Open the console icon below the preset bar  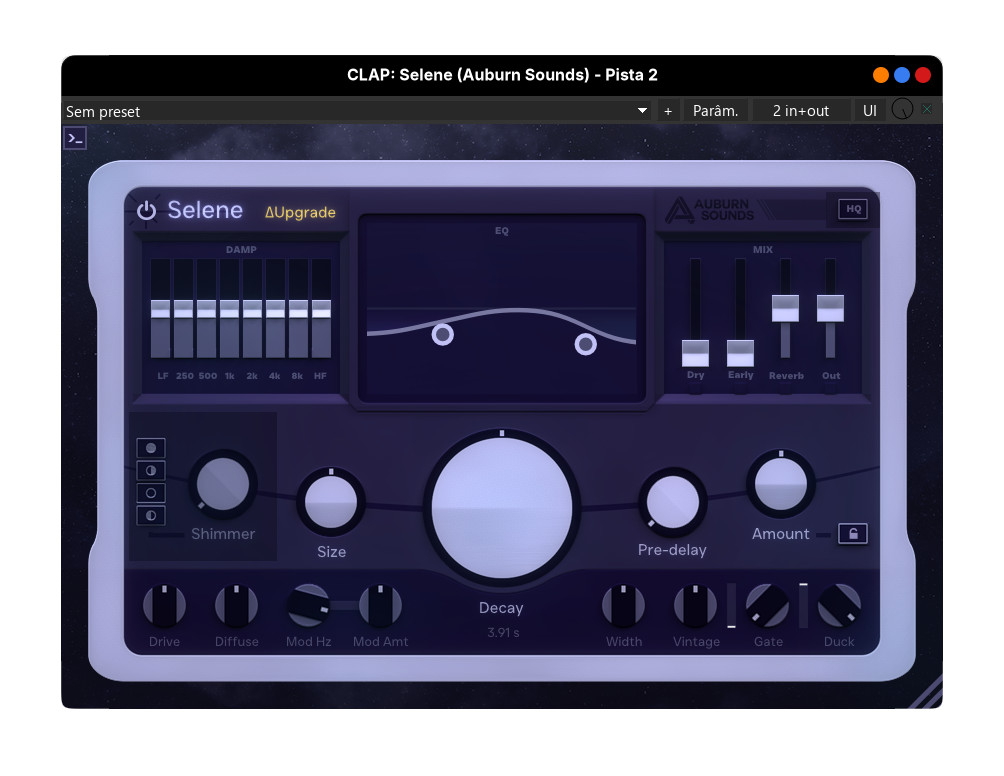pyautogui.click(x=75, y=139)
